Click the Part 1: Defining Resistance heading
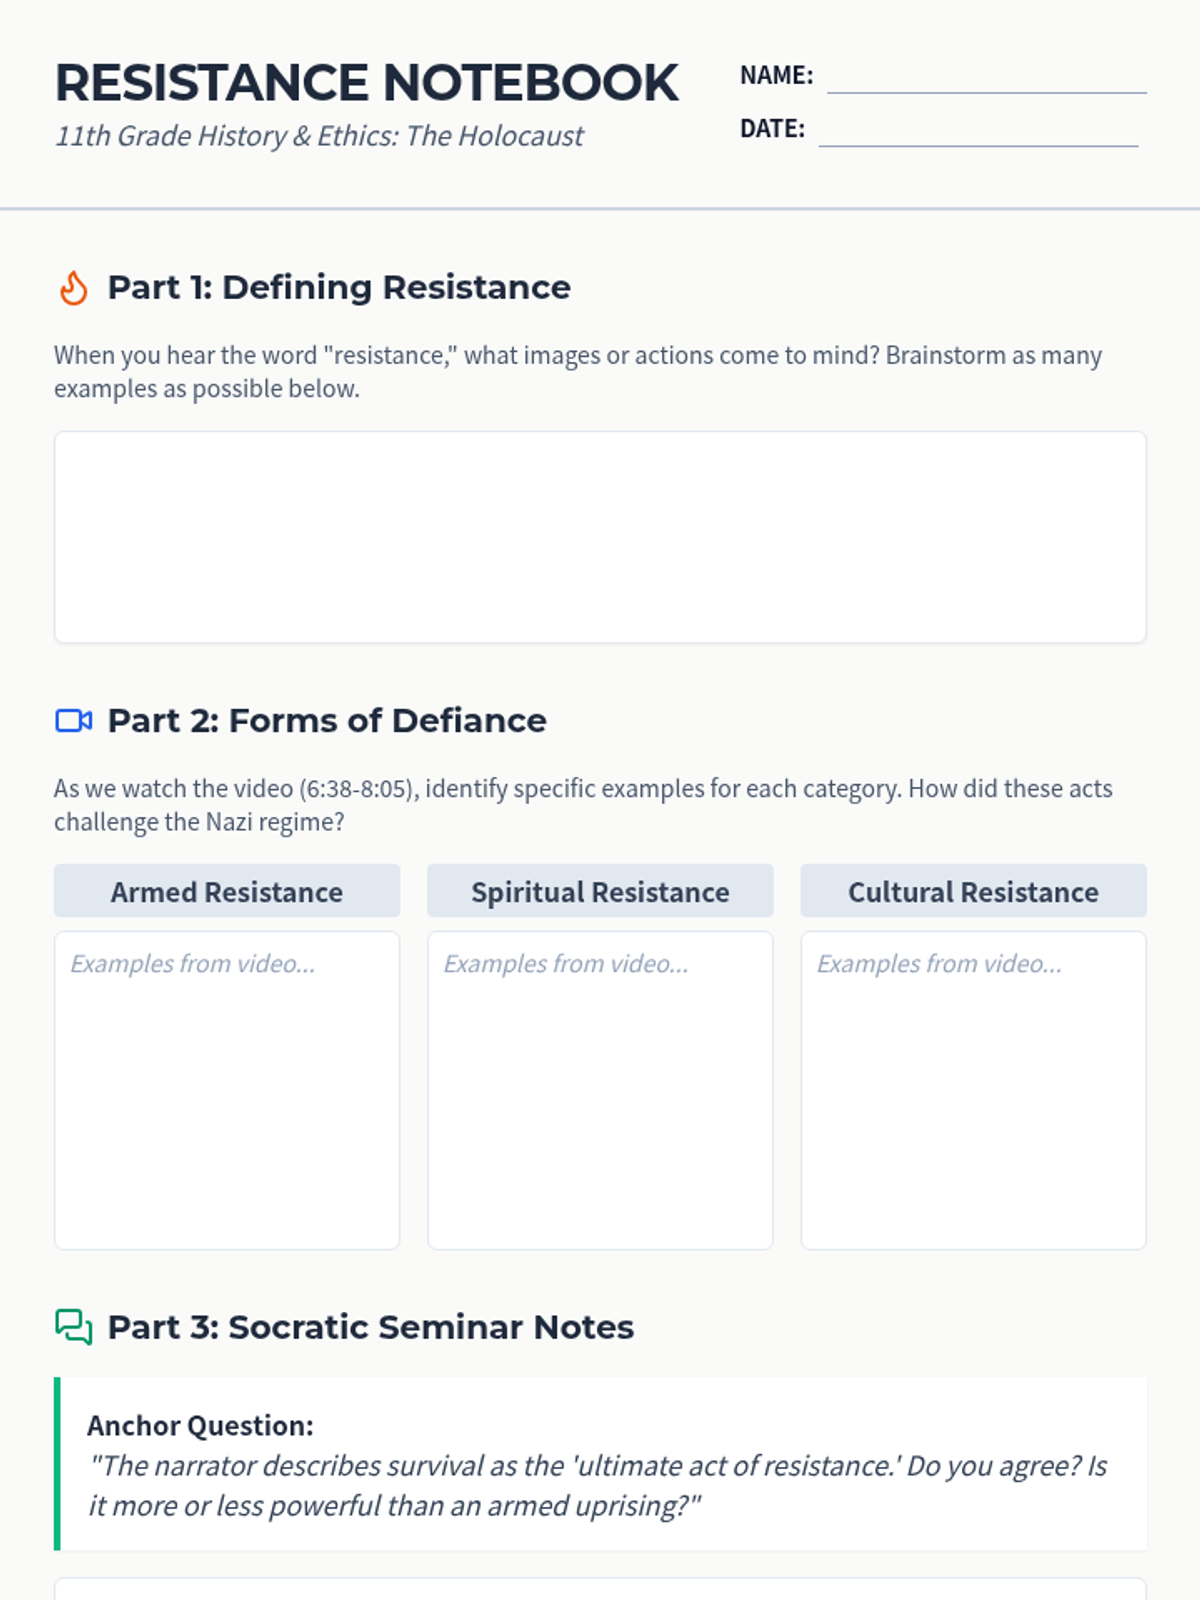The width and height of the screenshot is (1200, 1600). pyautogui.click(x=339, y=288)
